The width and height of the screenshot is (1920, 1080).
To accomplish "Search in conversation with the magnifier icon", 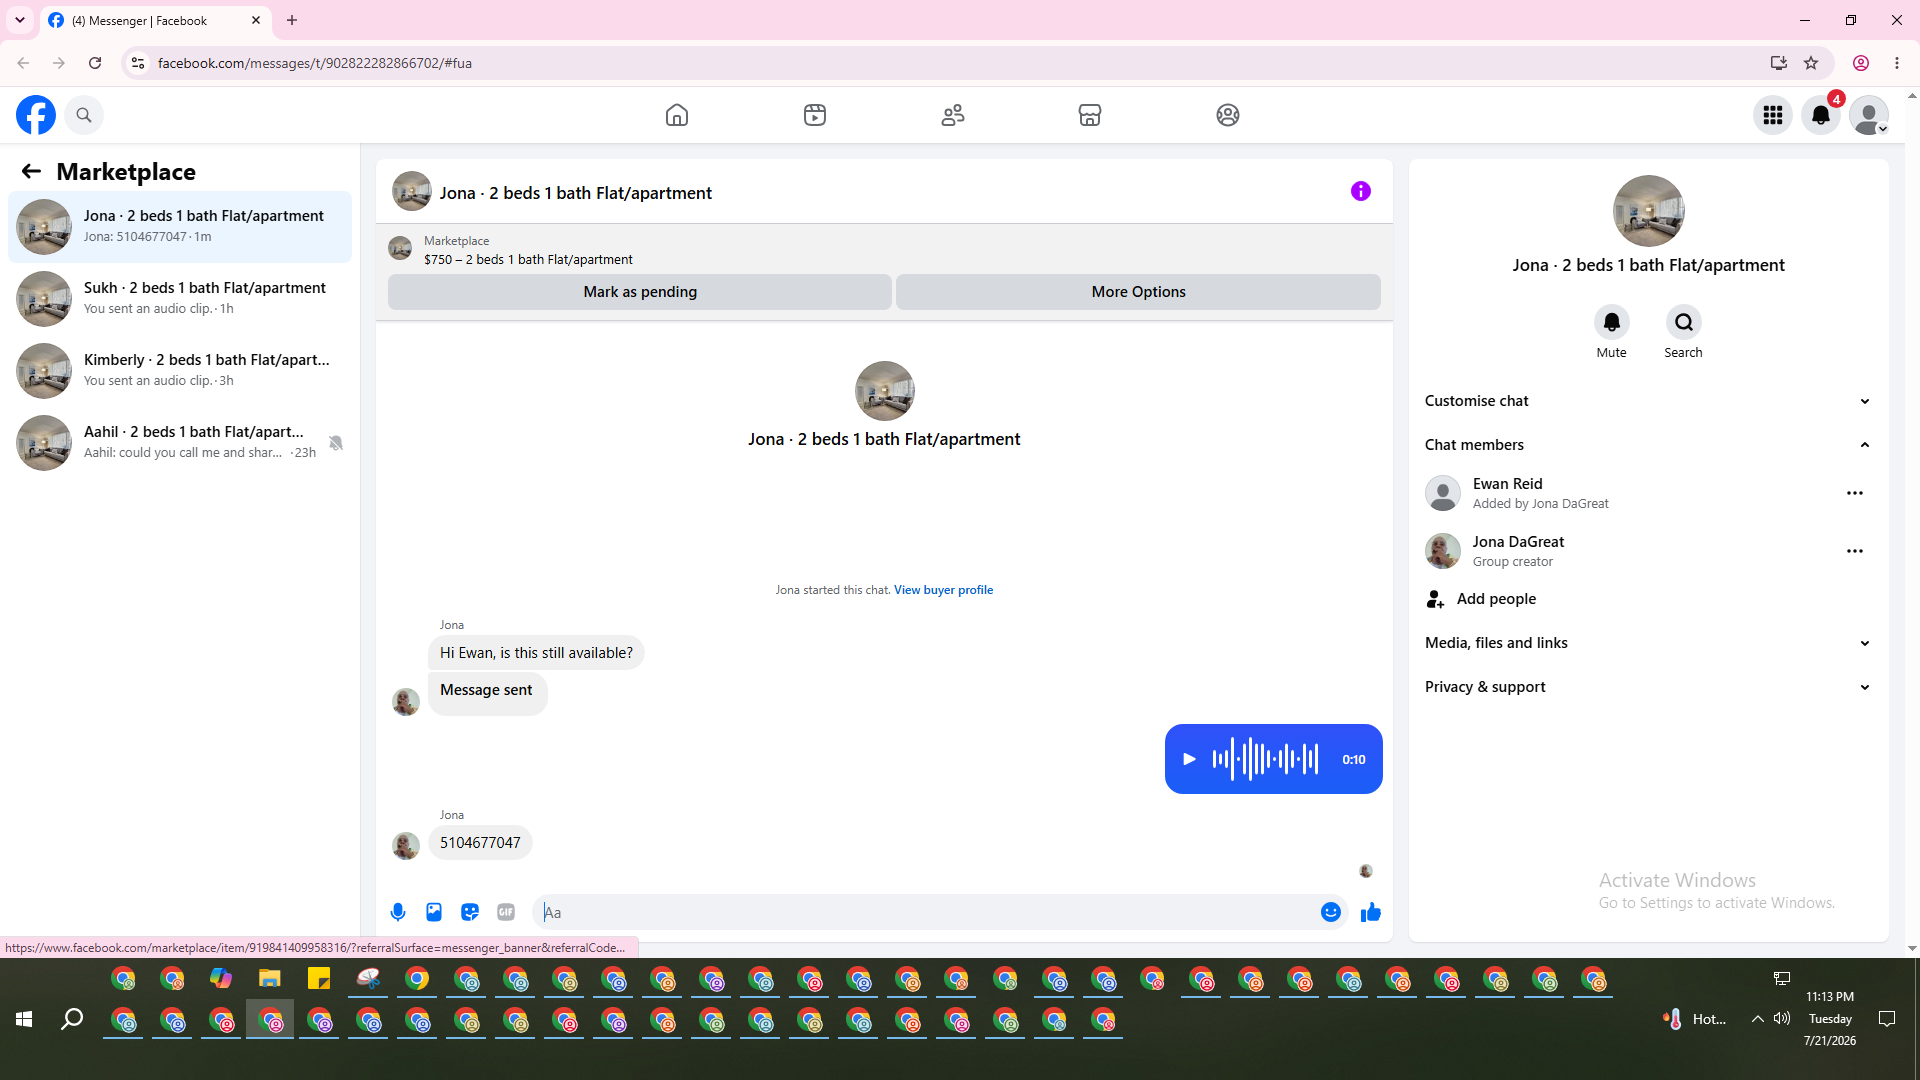I will (1684, 322).
